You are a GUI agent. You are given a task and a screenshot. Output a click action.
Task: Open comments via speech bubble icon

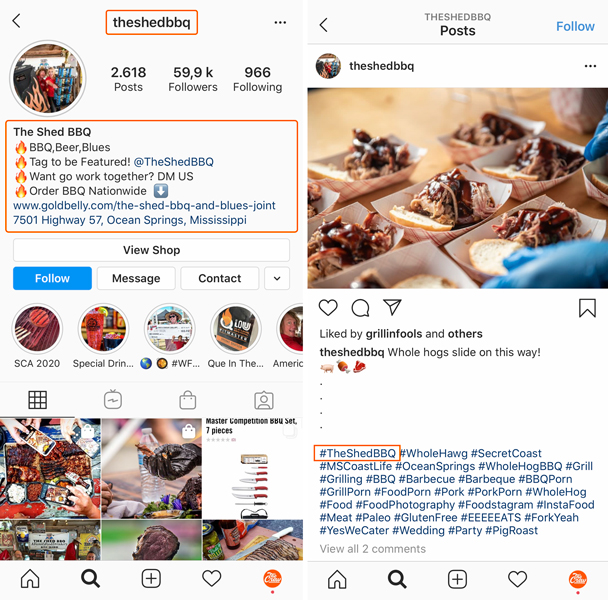[360, 308]
